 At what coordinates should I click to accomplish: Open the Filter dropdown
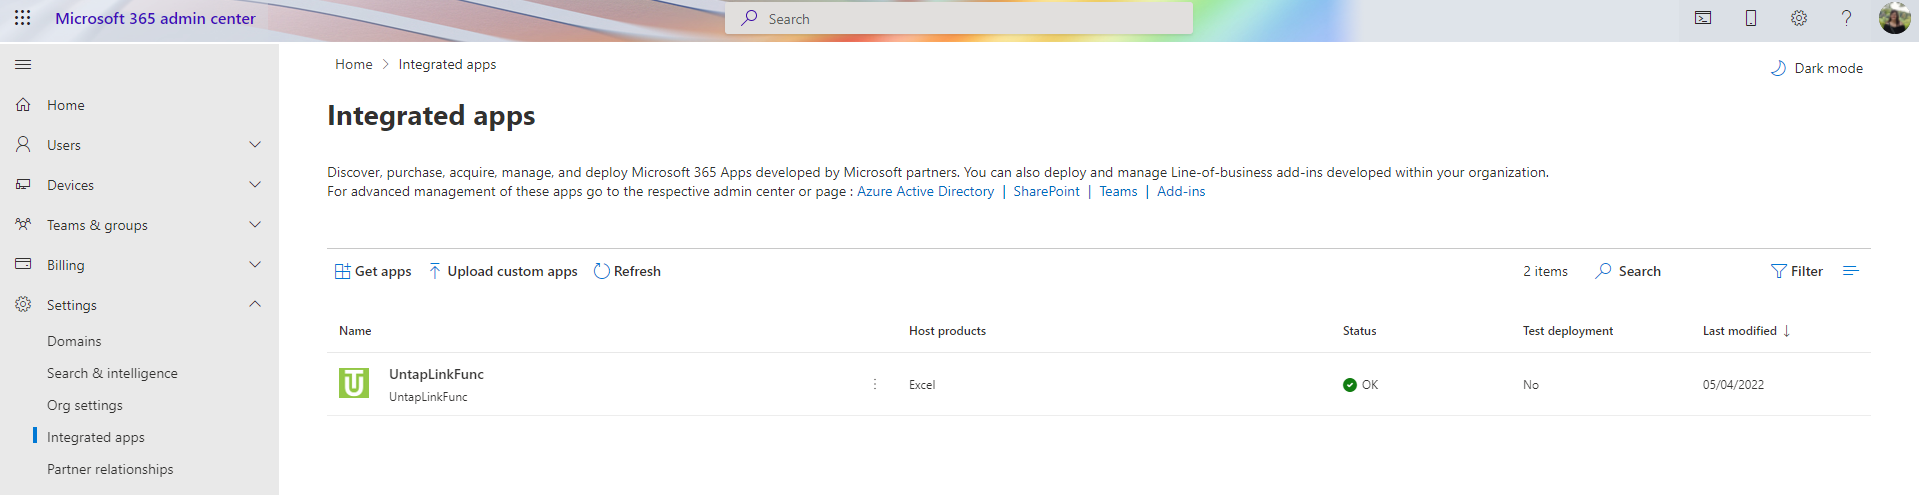tap(1797, 271)
